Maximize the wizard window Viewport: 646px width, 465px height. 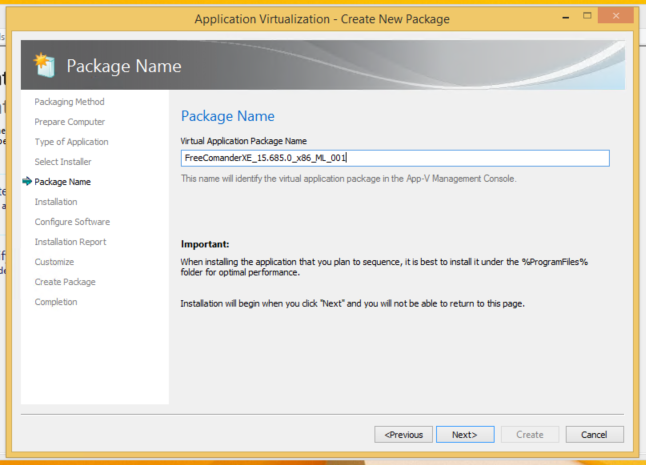(x=586, y=17)
